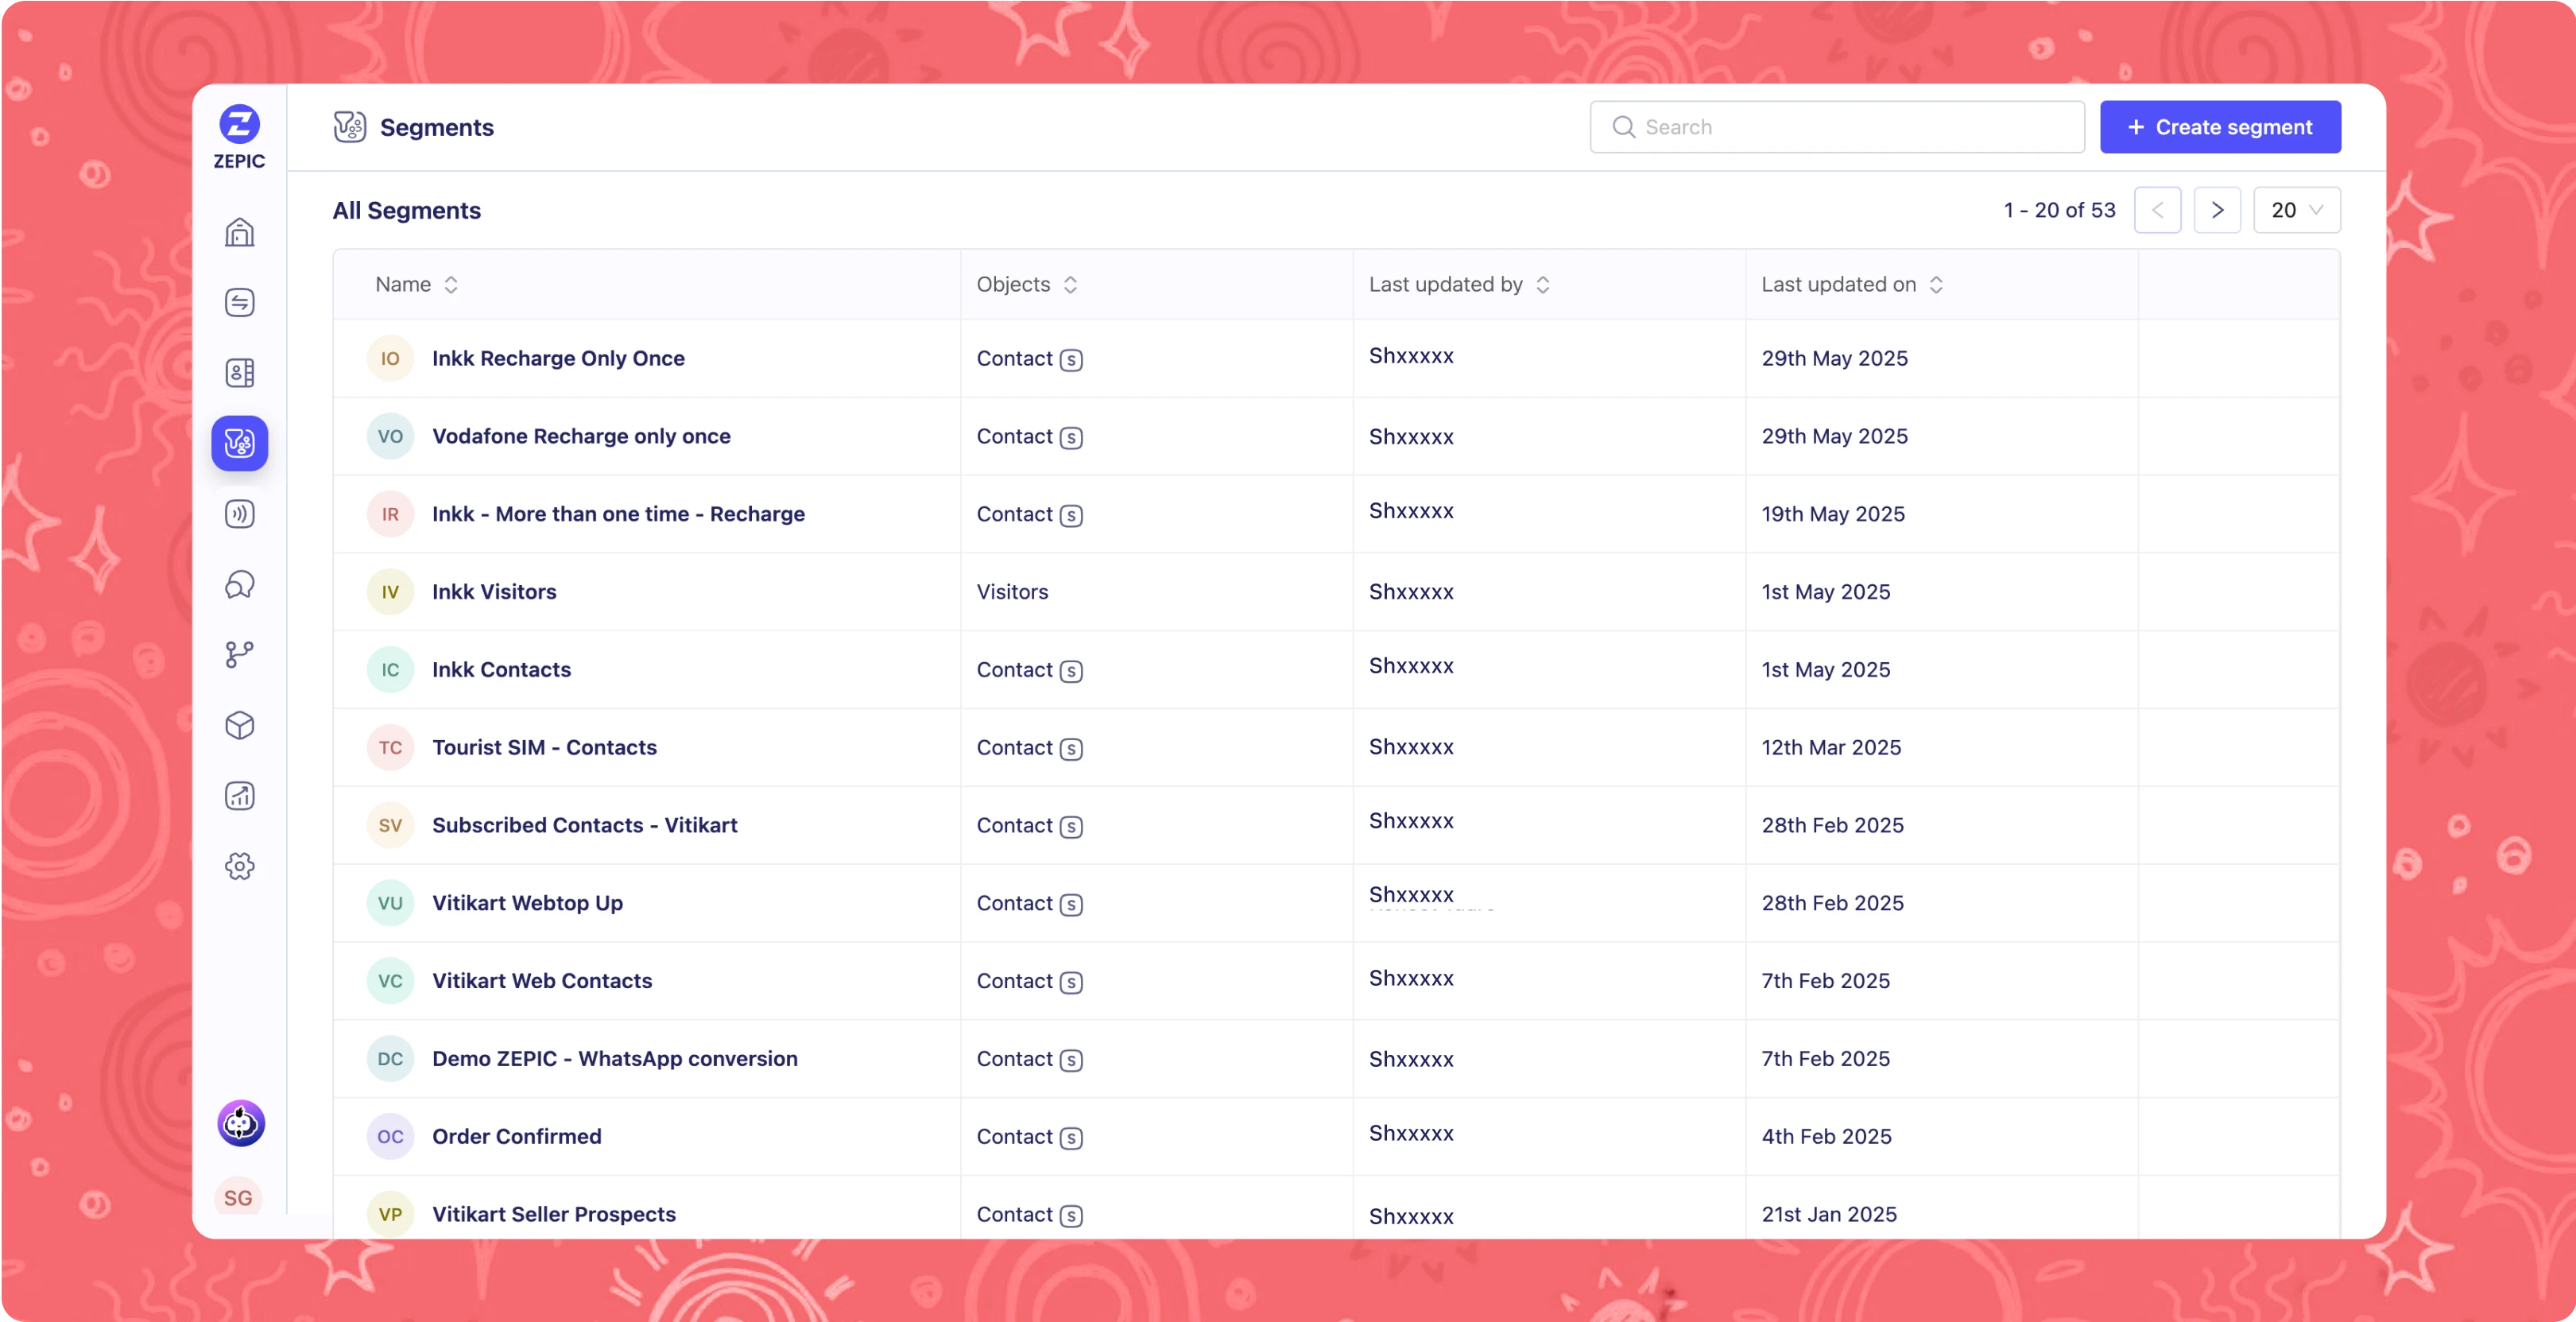
Task: Open the Order Confirmed segment
Action: [516, 1137]
